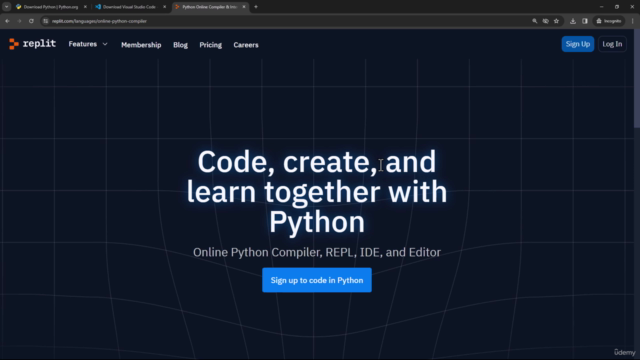Click the Incognito profile indicator
Screen dimensions: 640x360
click(609, 21)
